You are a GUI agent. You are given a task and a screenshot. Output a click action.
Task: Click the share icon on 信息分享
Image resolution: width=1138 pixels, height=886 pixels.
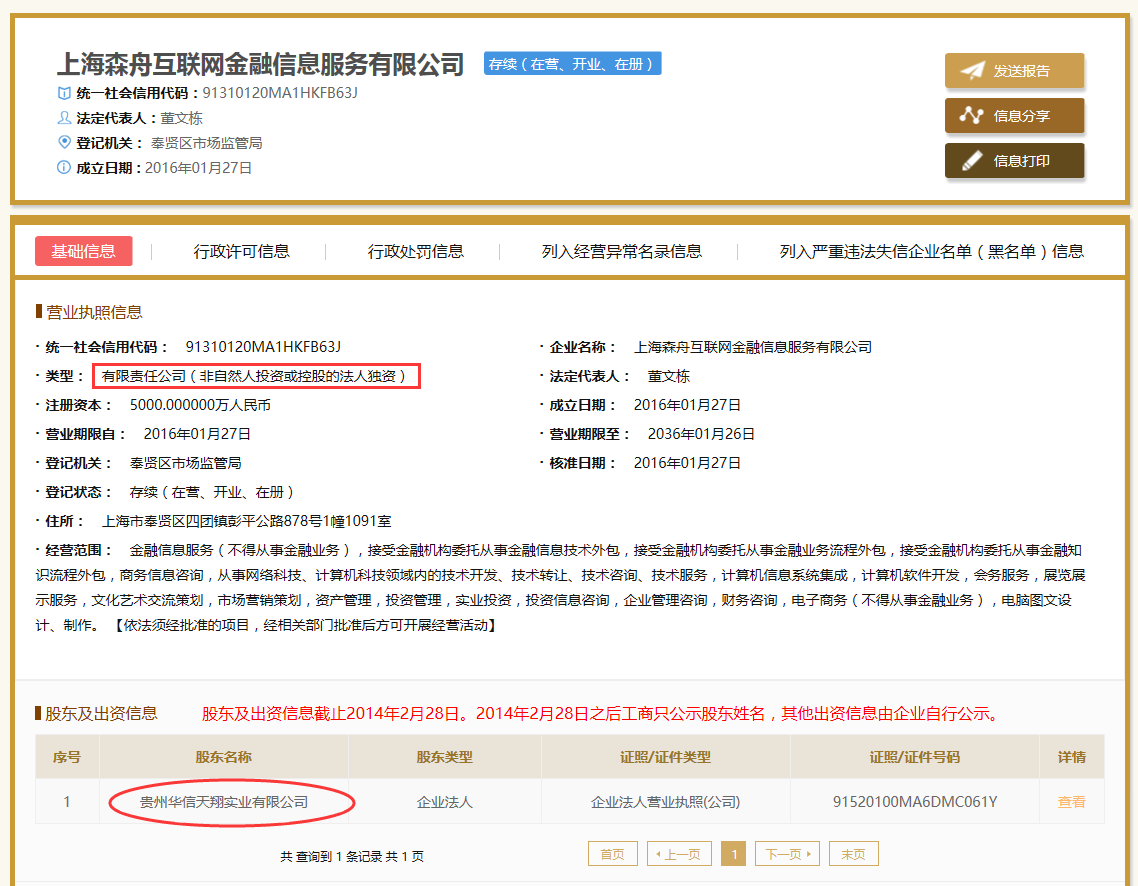971,115
